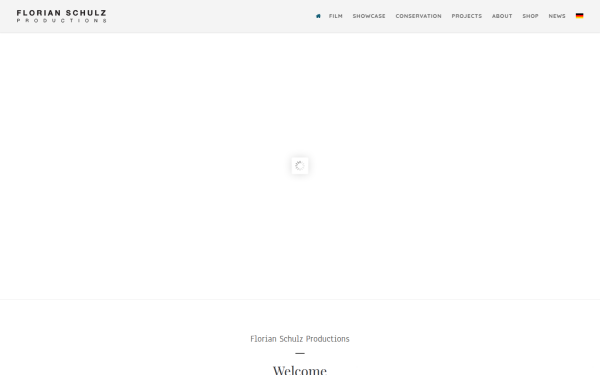Switch language via the German flag icon
The image size is (600, 375).
tap(579, 16)
